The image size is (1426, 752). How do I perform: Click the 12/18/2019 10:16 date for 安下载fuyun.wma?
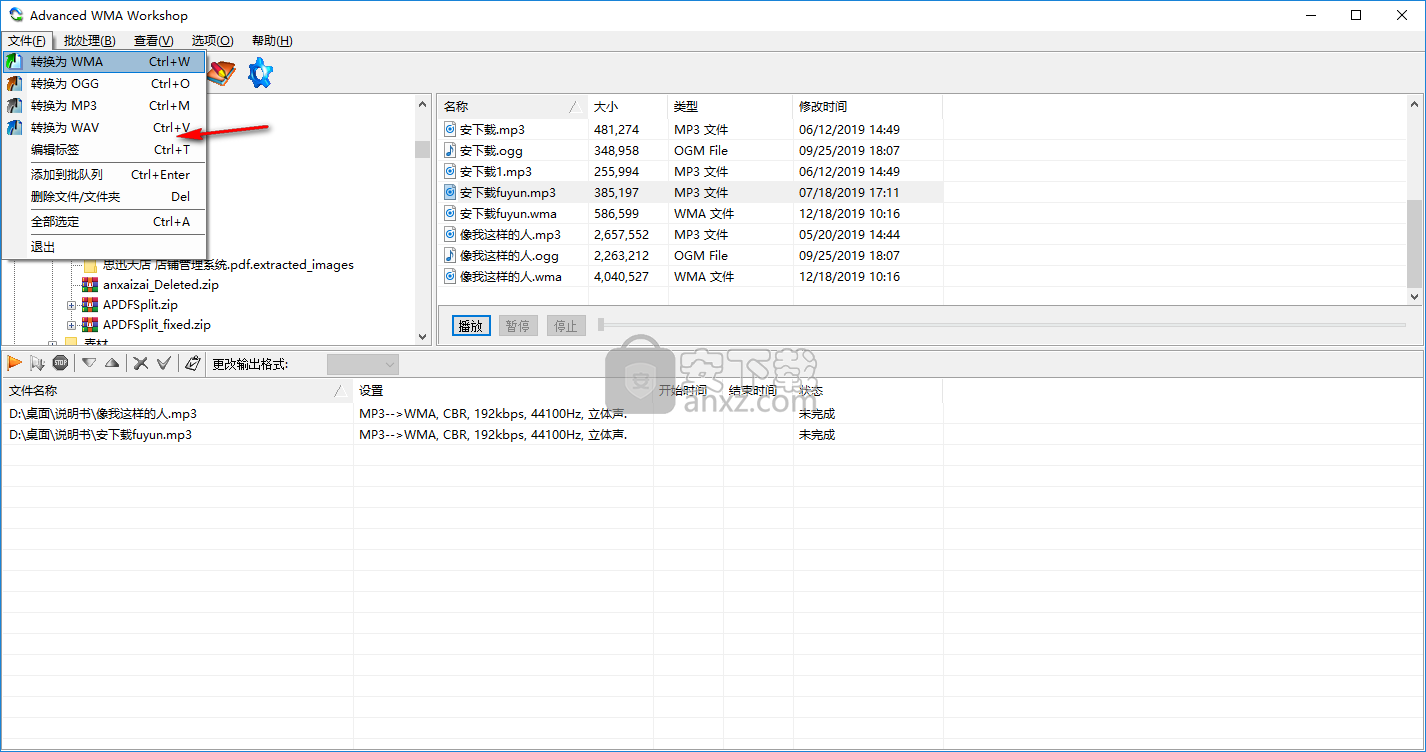(x=849, y=214)
